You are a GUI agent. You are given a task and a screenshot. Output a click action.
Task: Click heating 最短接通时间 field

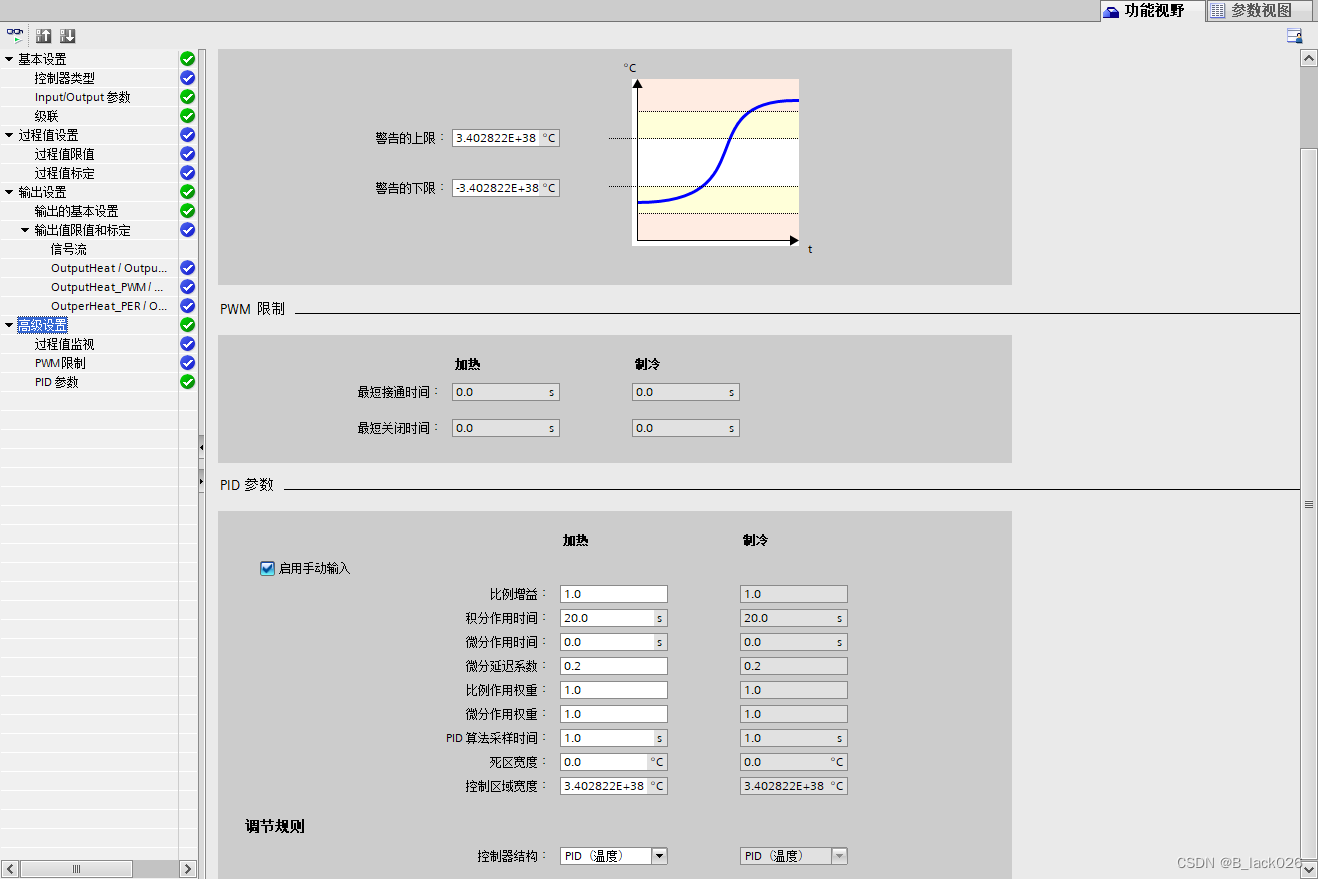point(506,392)
